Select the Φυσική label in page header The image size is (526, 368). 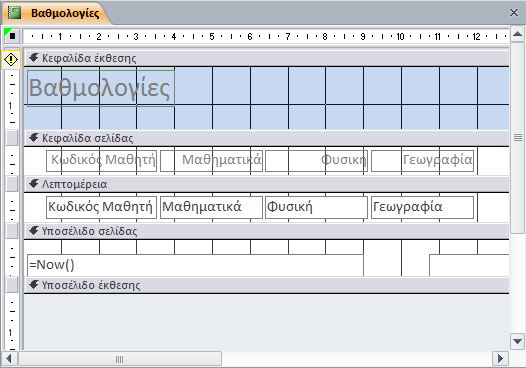click(x=316, y=161)
